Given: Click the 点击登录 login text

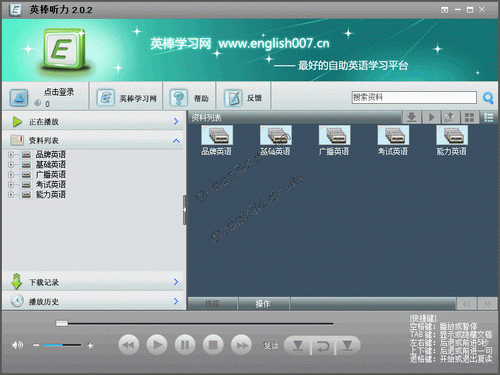Looking at the screenshot, I should pos(59,92).
